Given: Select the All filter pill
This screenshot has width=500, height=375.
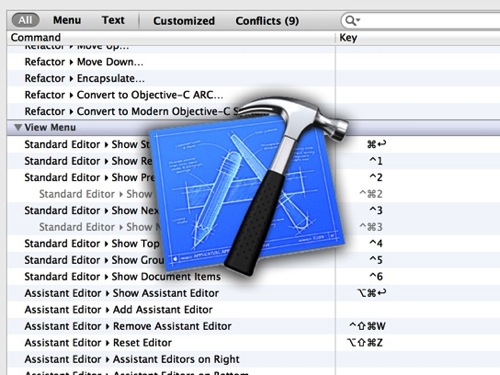Looking at the screenshot, I should click(26, 20).
